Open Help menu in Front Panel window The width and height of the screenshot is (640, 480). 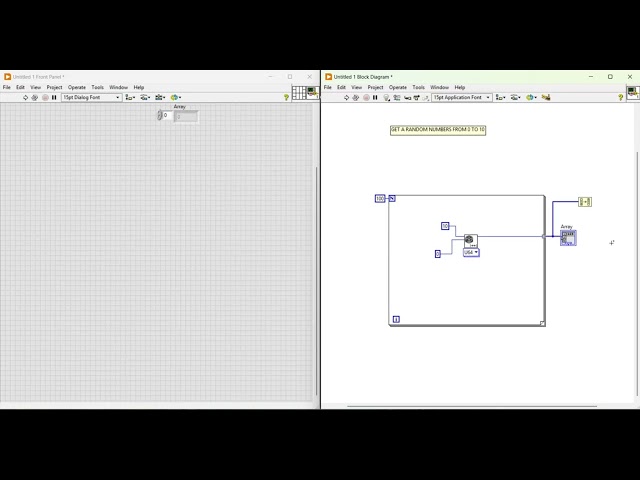[x=139, y=87]
